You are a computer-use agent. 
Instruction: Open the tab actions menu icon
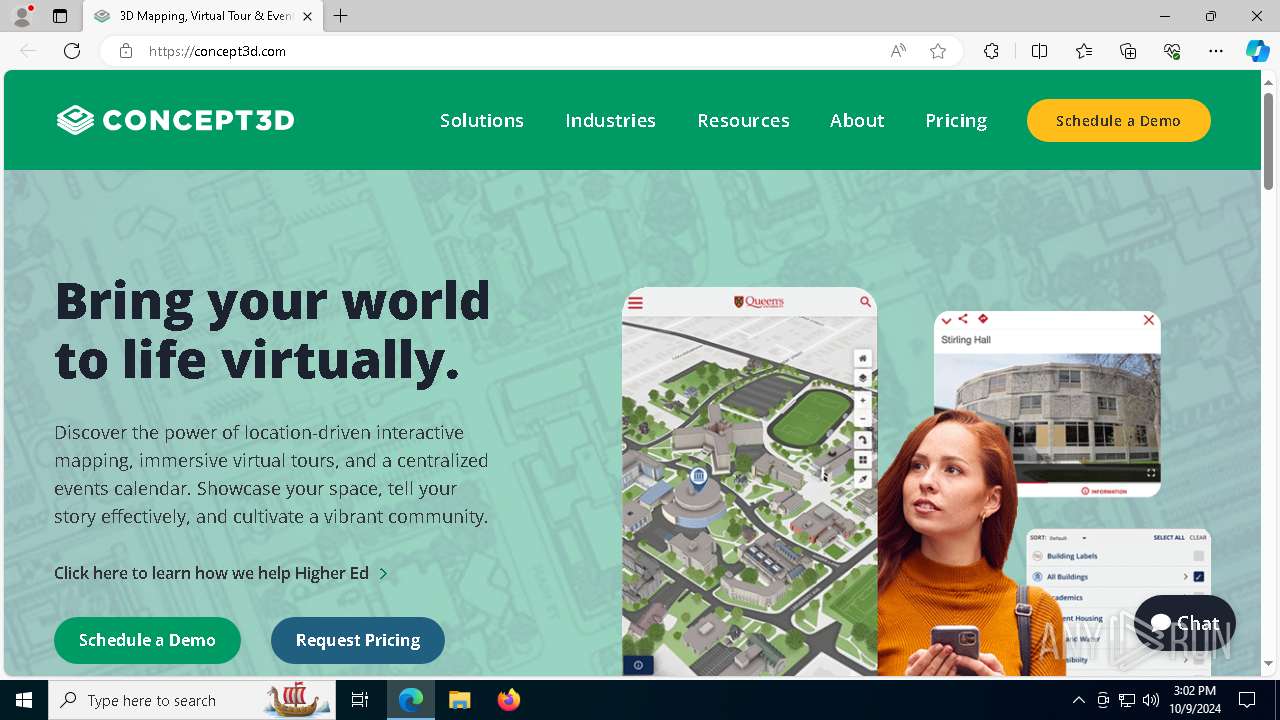coord(60,16)
